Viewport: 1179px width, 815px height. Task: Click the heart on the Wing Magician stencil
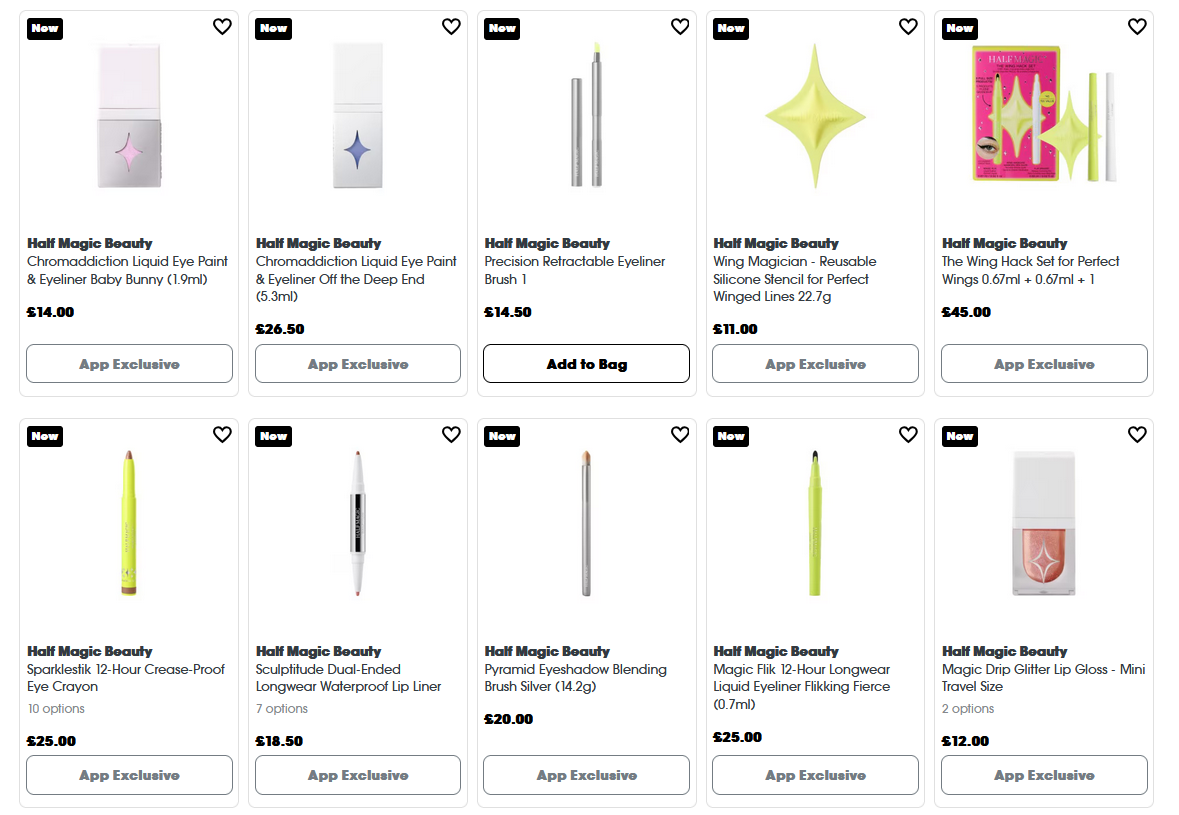tap(908, 27)
